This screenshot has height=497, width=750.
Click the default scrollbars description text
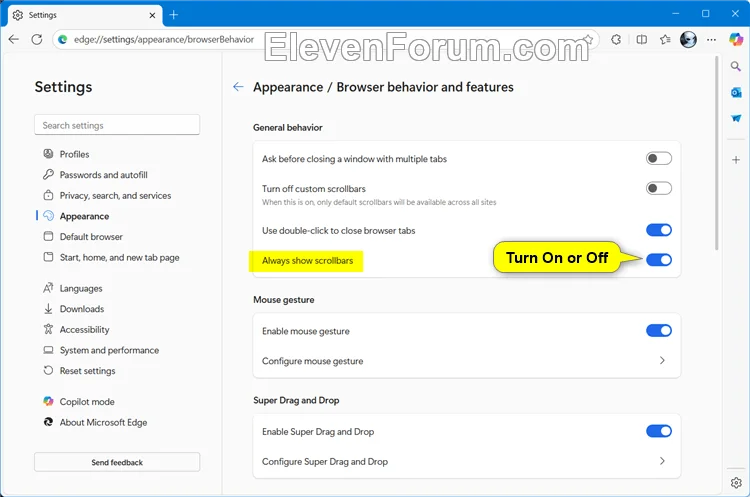pyautogui.click(x=379, y=202)
